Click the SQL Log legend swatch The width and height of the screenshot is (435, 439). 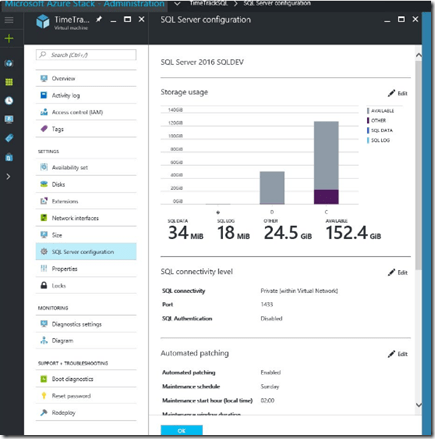(x=368, y=140)
